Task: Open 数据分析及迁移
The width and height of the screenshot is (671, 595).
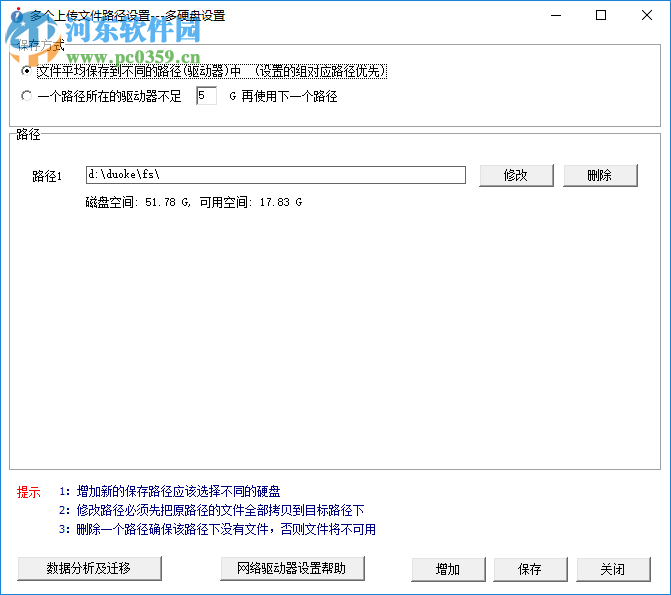Action: point(89,568)
